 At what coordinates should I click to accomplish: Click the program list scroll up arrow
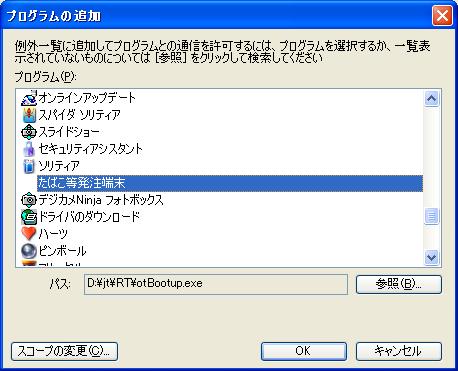[x=432, y=98]
